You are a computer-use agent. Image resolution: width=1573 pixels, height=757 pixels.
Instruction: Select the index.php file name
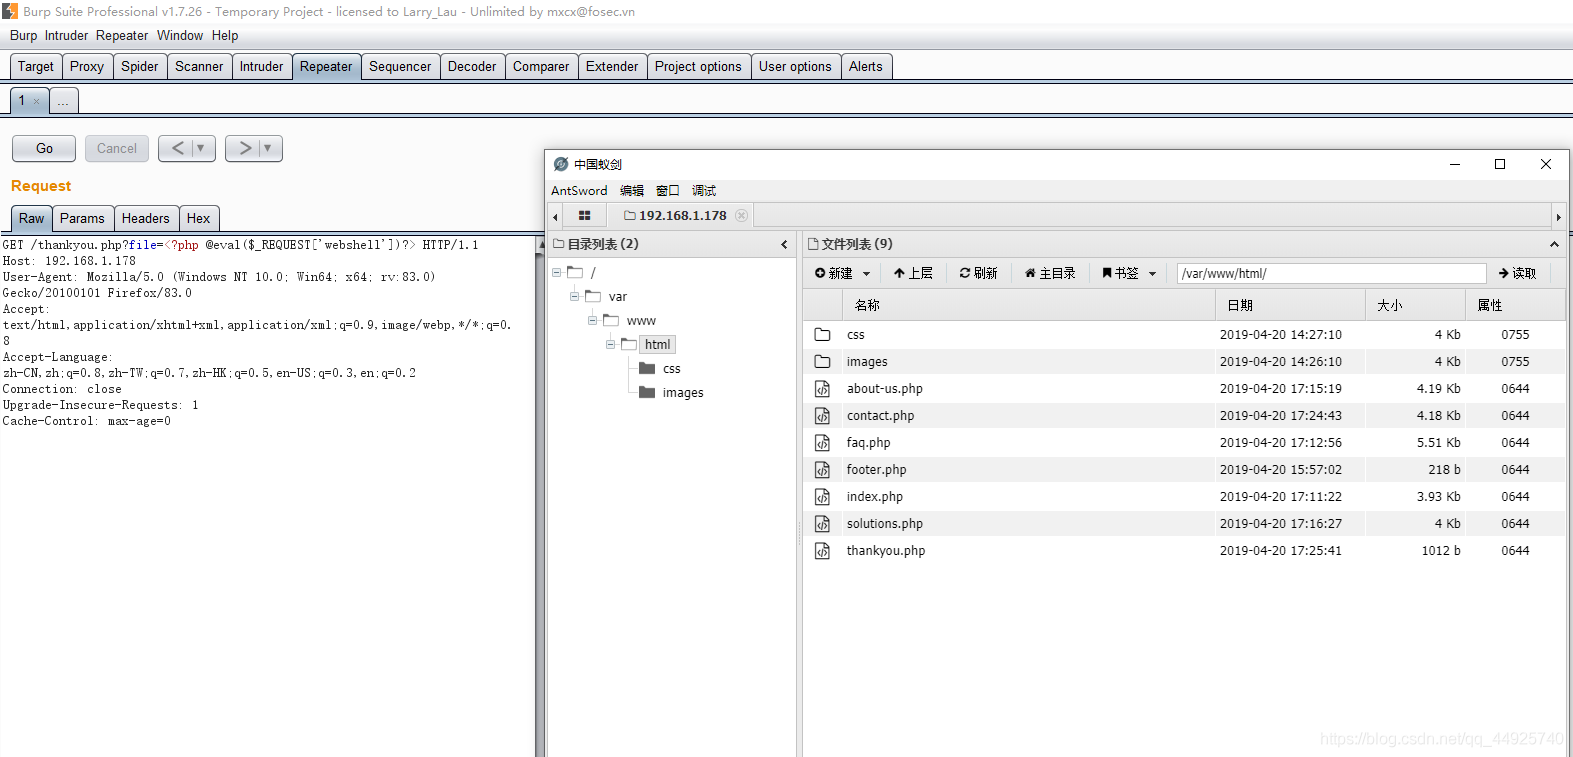pyautogui.click(x=875, y=497)
